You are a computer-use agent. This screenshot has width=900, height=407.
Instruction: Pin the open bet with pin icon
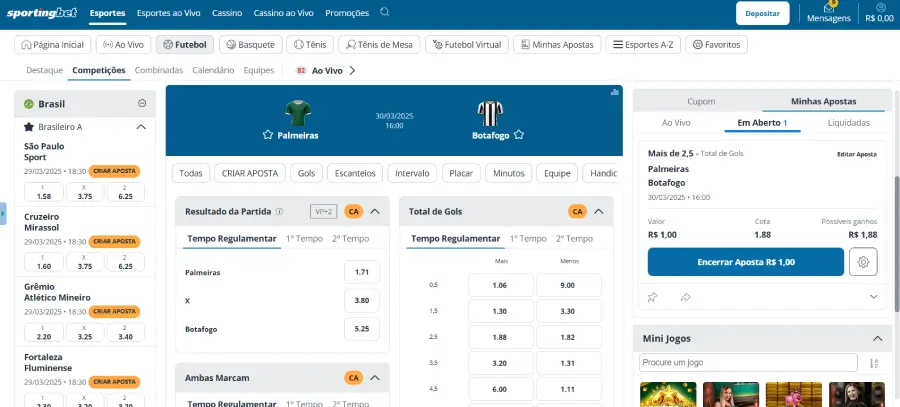[652, 297]
